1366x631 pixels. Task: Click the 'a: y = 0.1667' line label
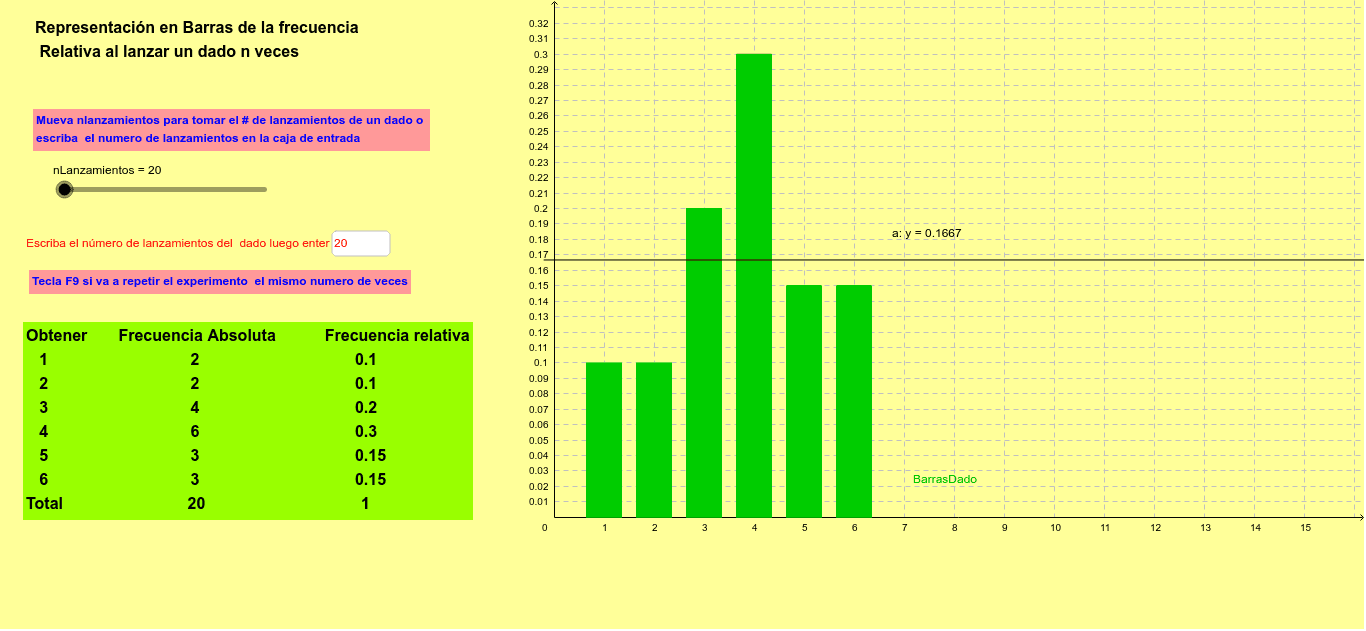(926, 233)
